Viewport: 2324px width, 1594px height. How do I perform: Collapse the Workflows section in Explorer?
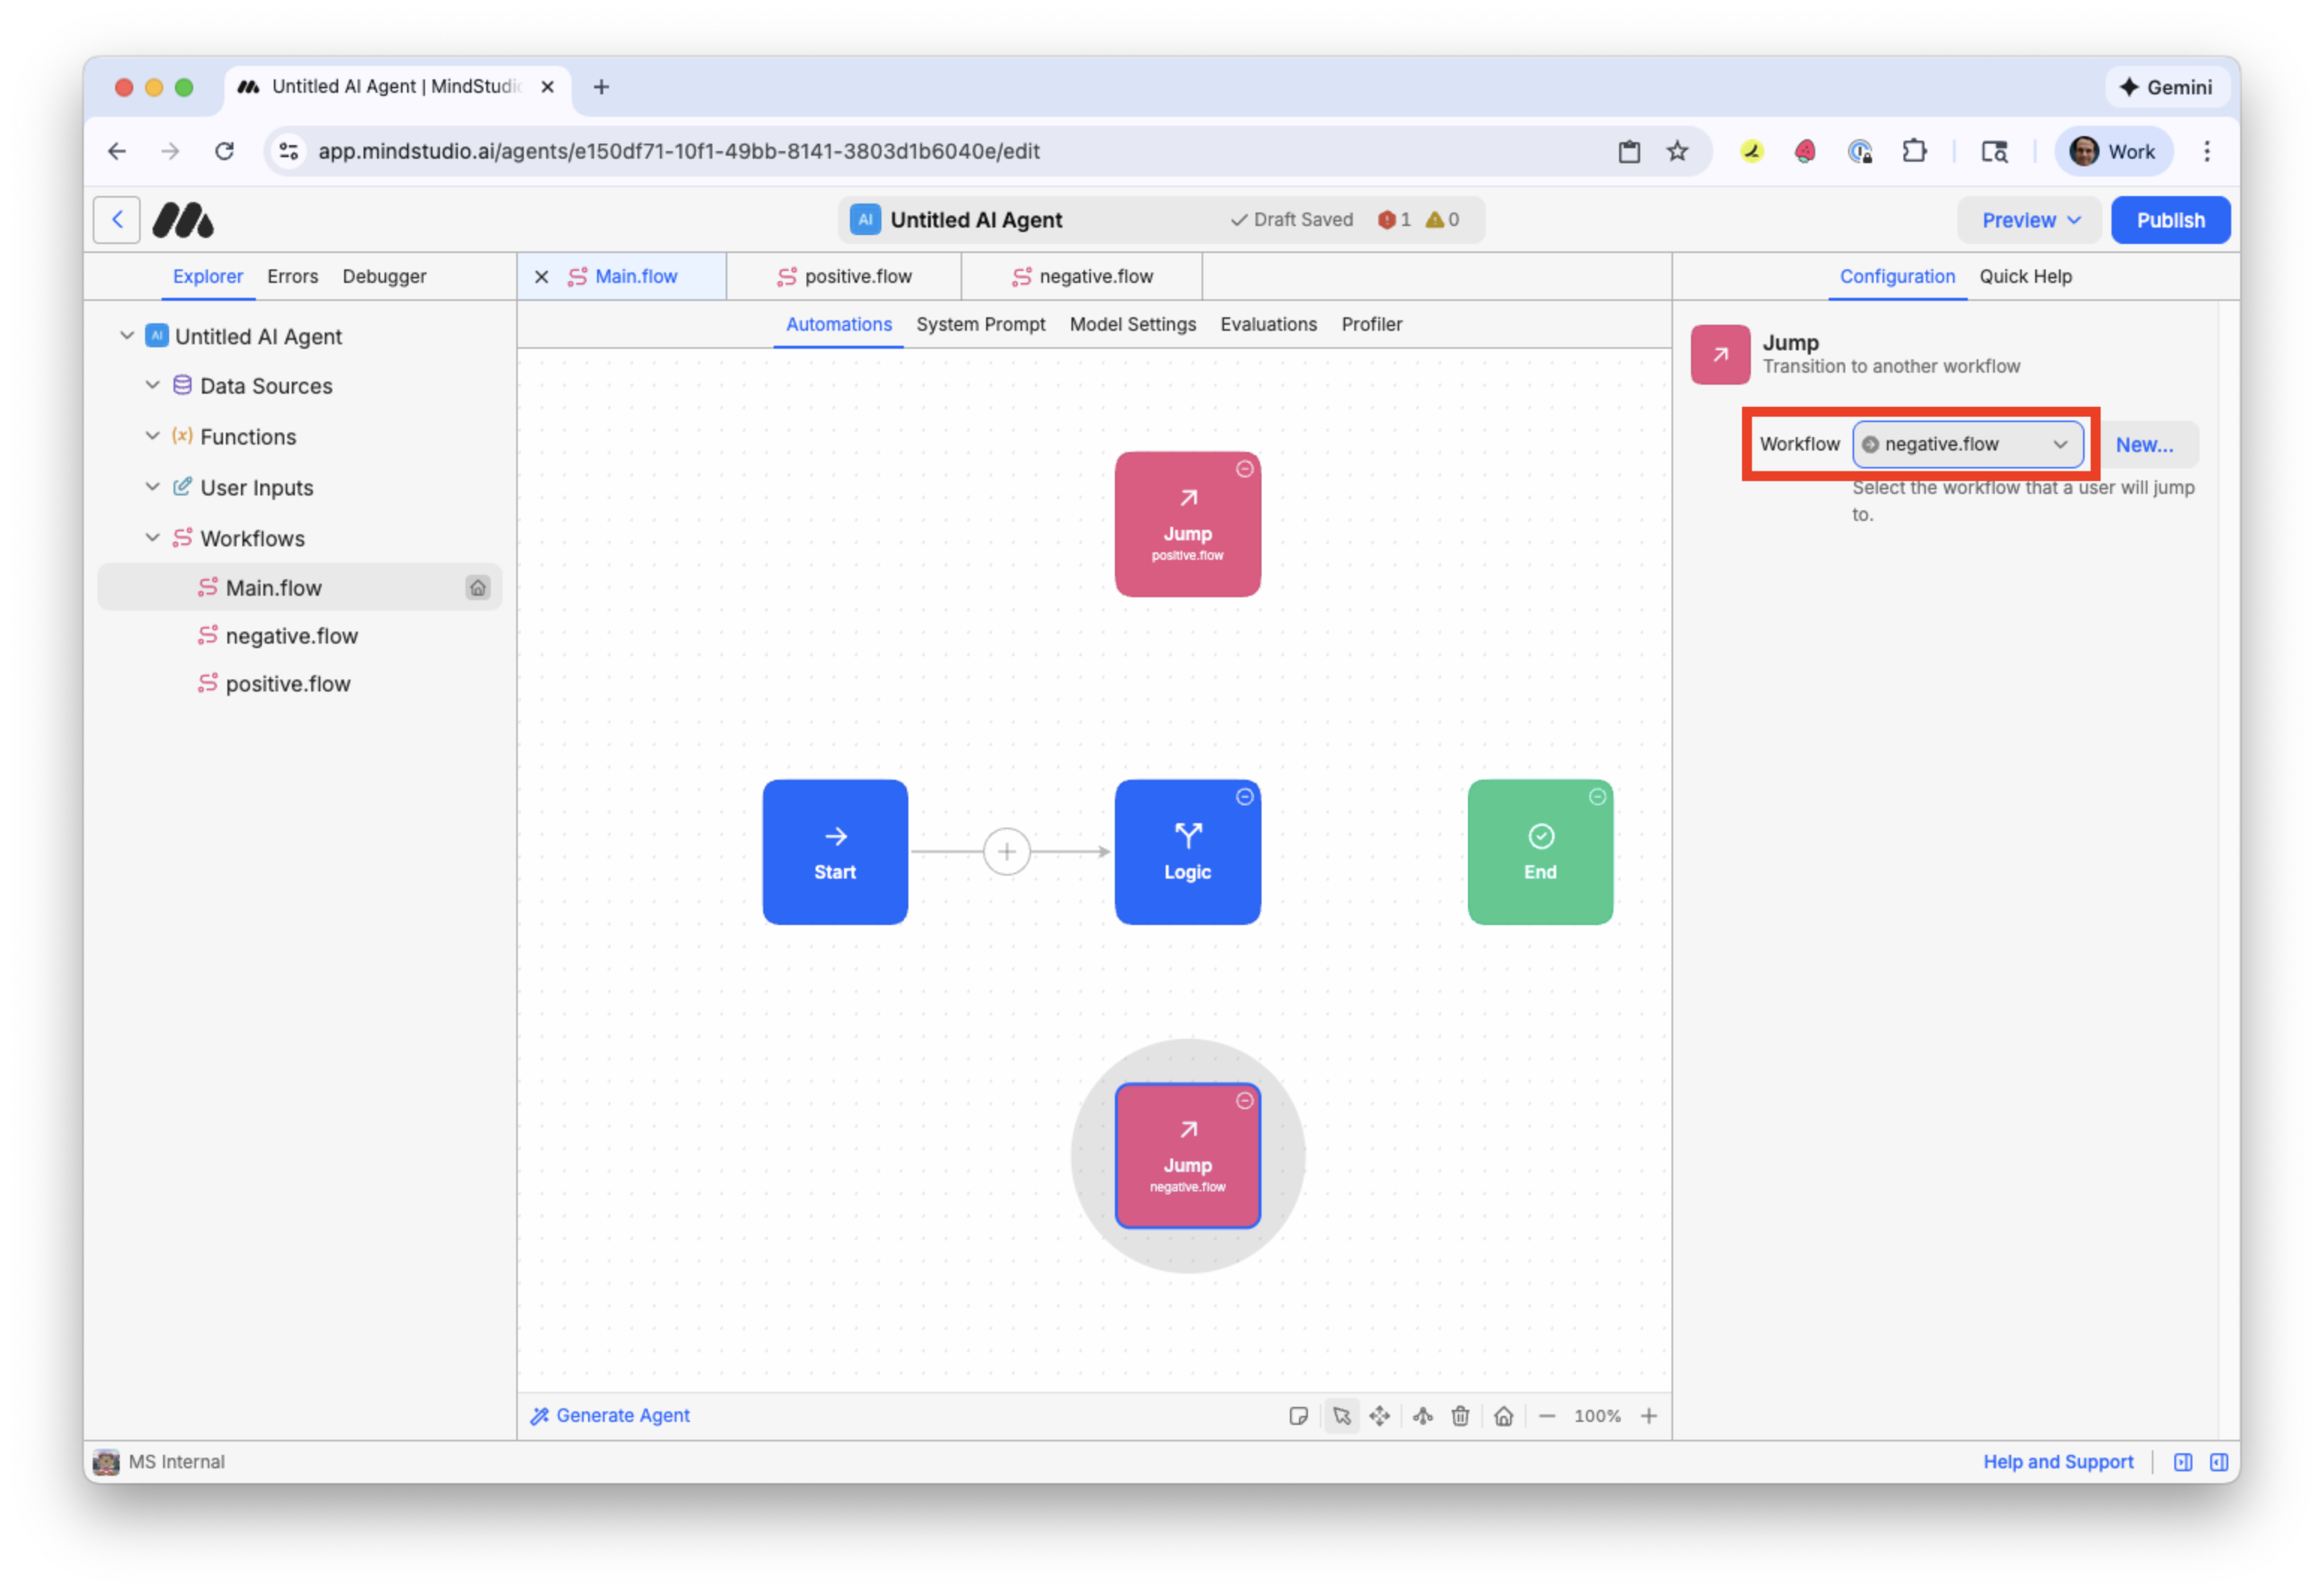tap(152, 538)
